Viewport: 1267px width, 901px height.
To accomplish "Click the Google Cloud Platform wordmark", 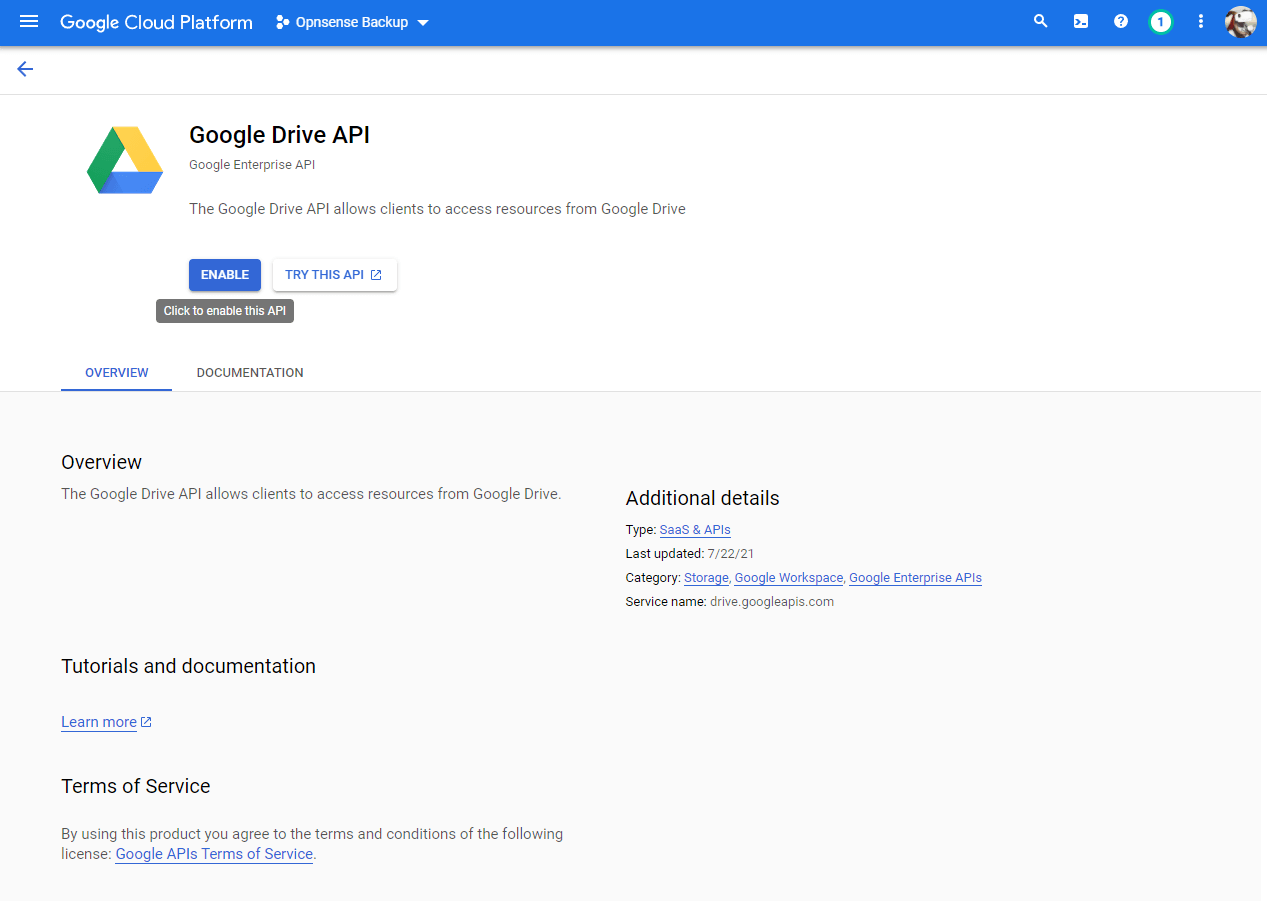I will coord(156,22).
